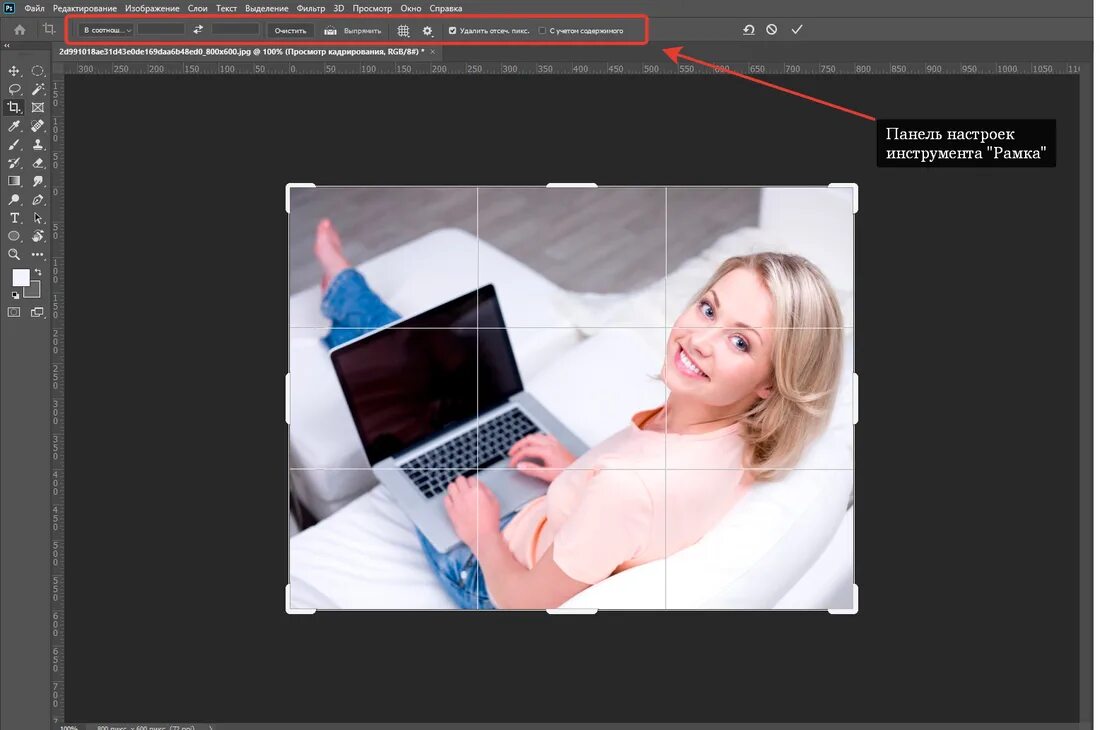Open the Edit Toolbar three-dots menu

coord(38,255)
